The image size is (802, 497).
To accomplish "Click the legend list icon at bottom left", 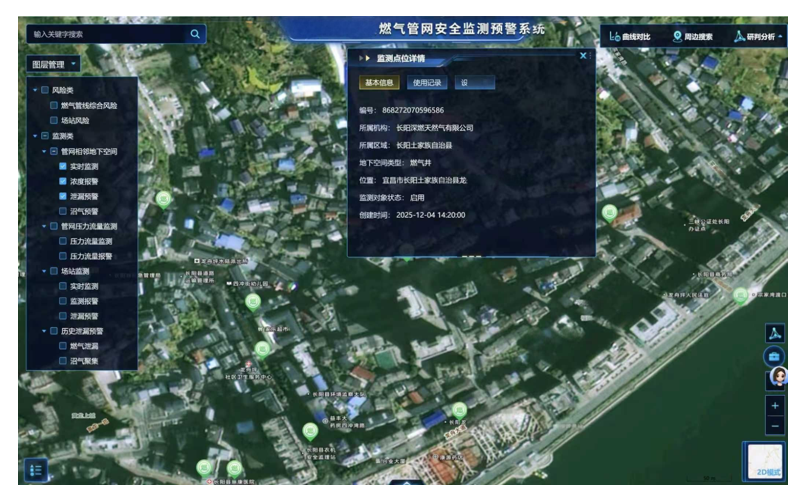I will pyautogui.click(x=36, y=469).
